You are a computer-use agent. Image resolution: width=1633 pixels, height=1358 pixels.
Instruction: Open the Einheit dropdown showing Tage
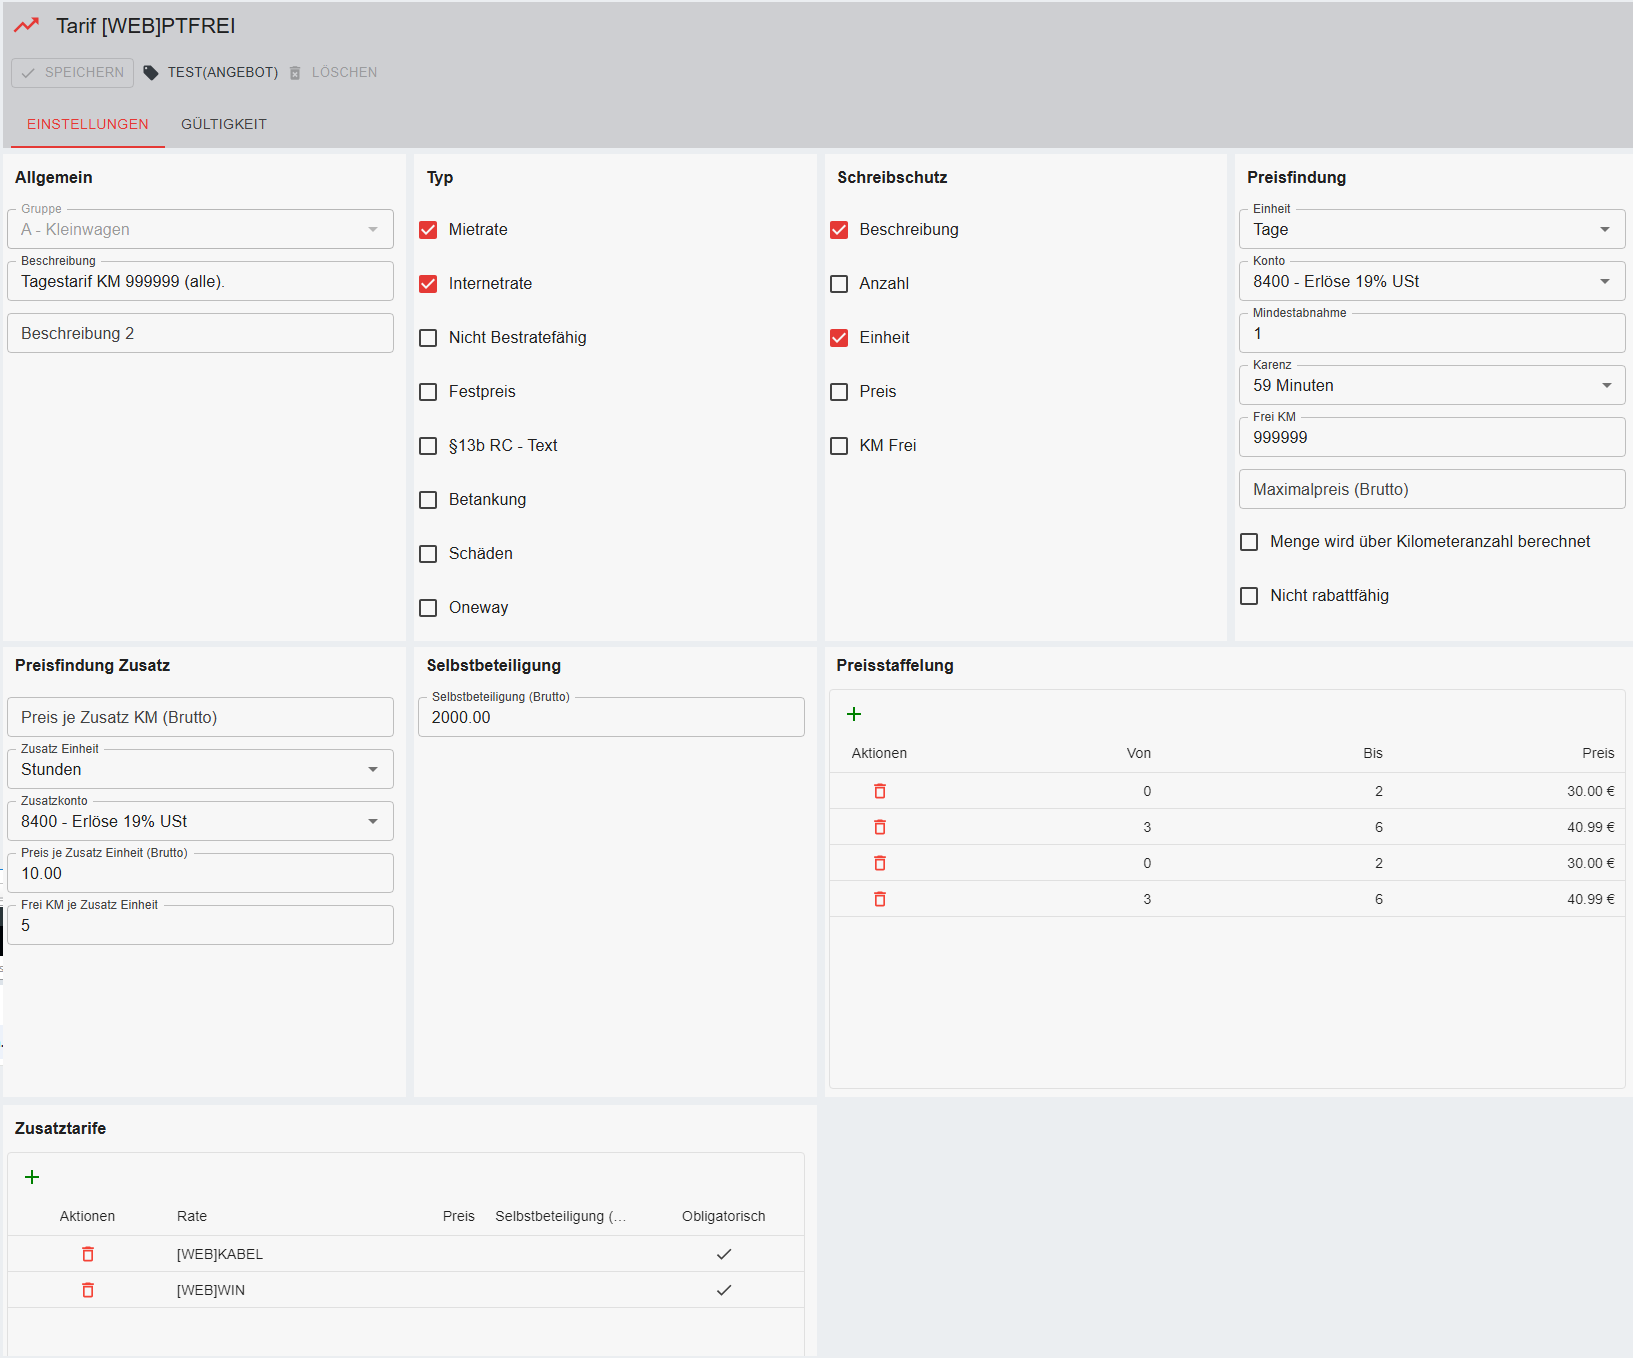click(x=1431, y=229)
